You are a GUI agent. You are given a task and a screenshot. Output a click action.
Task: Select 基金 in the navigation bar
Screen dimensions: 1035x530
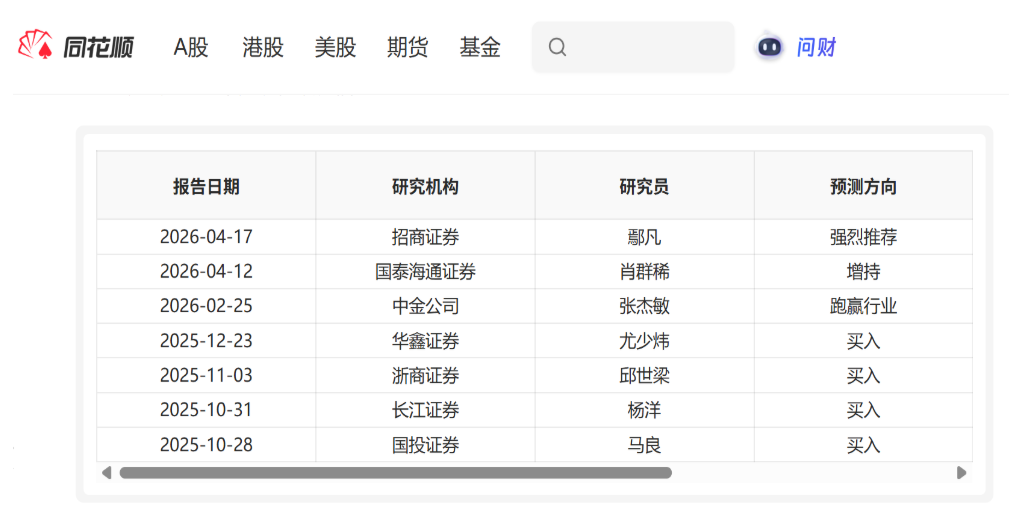click(x=480, y=47)
